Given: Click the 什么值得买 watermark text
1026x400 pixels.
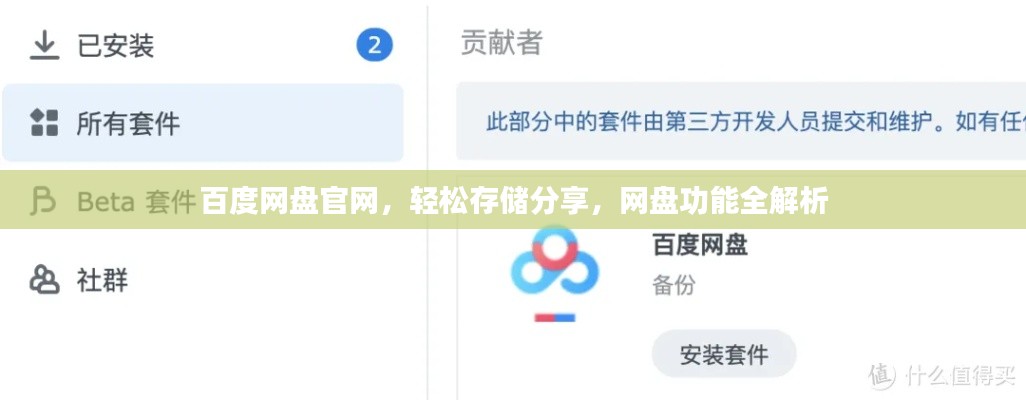Looking at the screenshot, I should [960, 376].
